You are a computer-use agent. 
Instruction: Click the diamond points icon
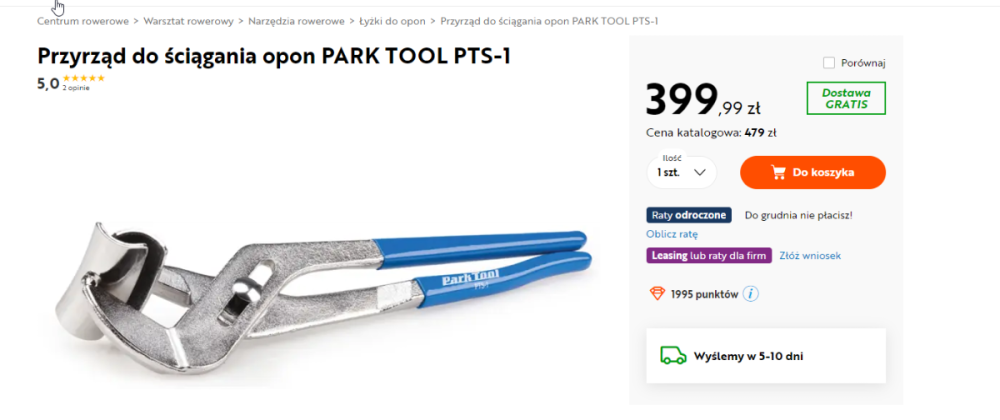(x=657, y=294)
